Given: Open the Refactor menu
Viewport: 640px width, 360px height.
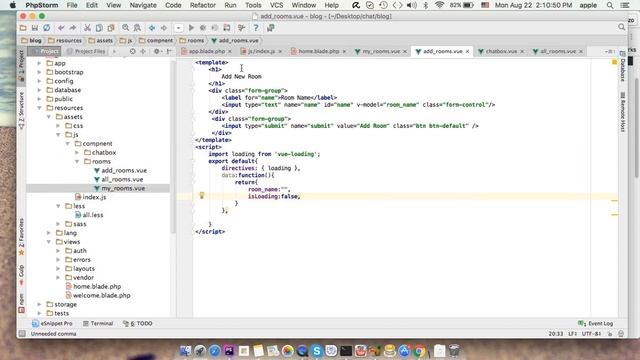Looking at the screenshot, I should 202,5.
